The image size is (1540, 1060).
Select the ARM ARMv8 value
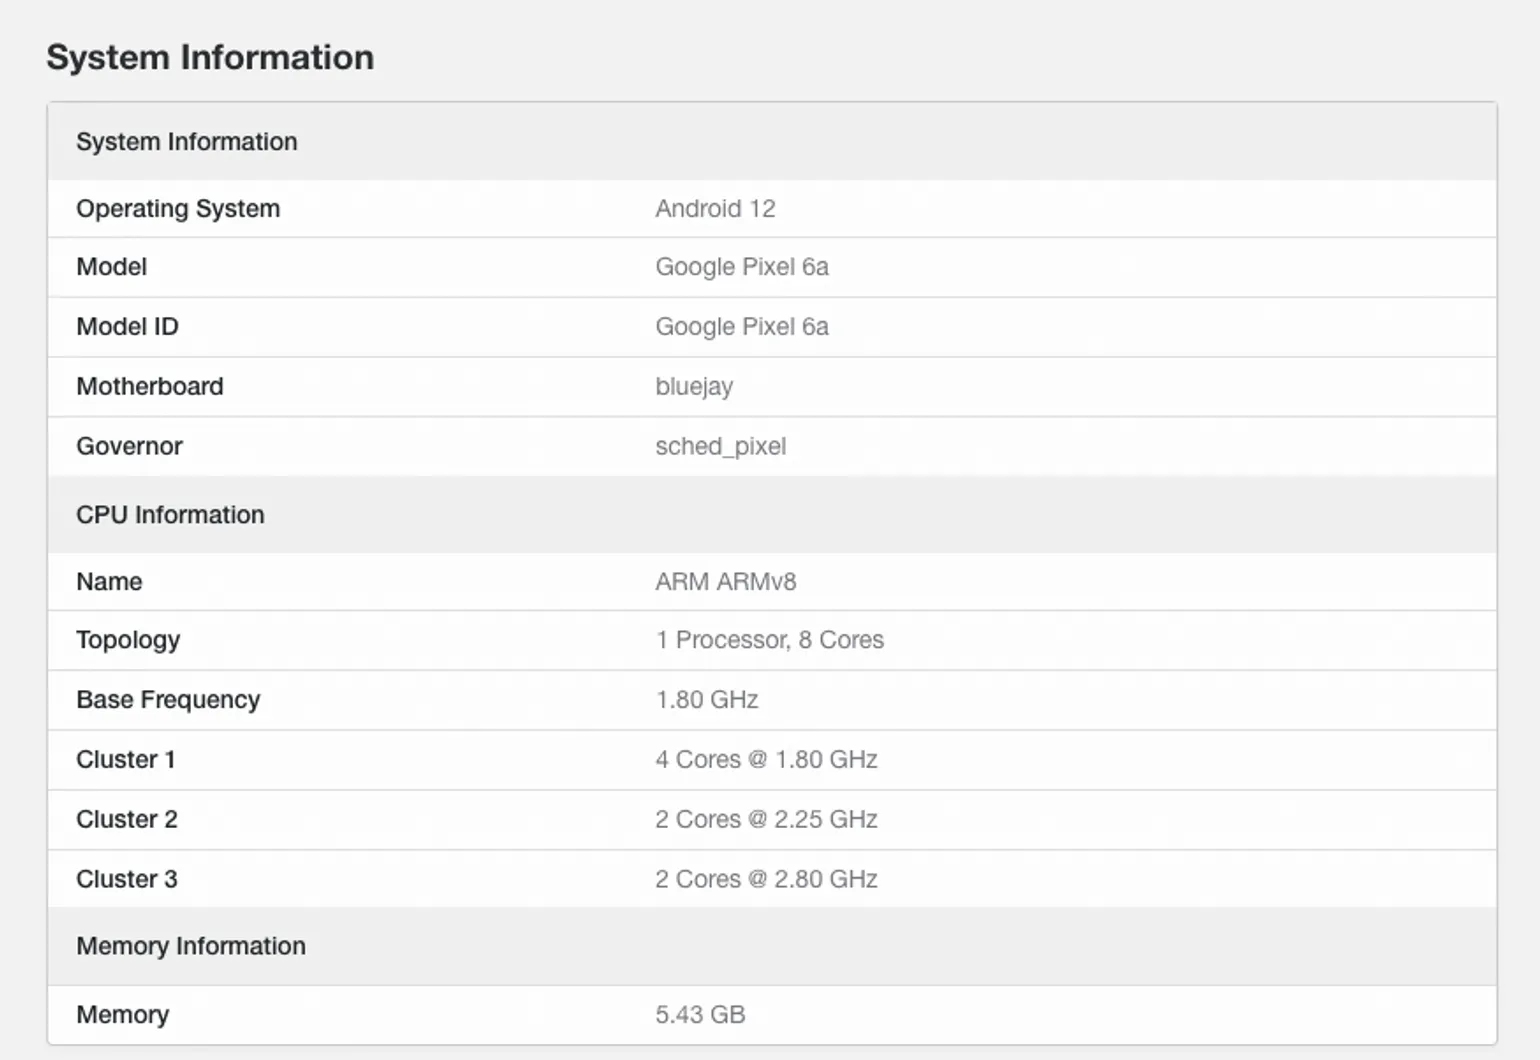(x=726, y=581)
